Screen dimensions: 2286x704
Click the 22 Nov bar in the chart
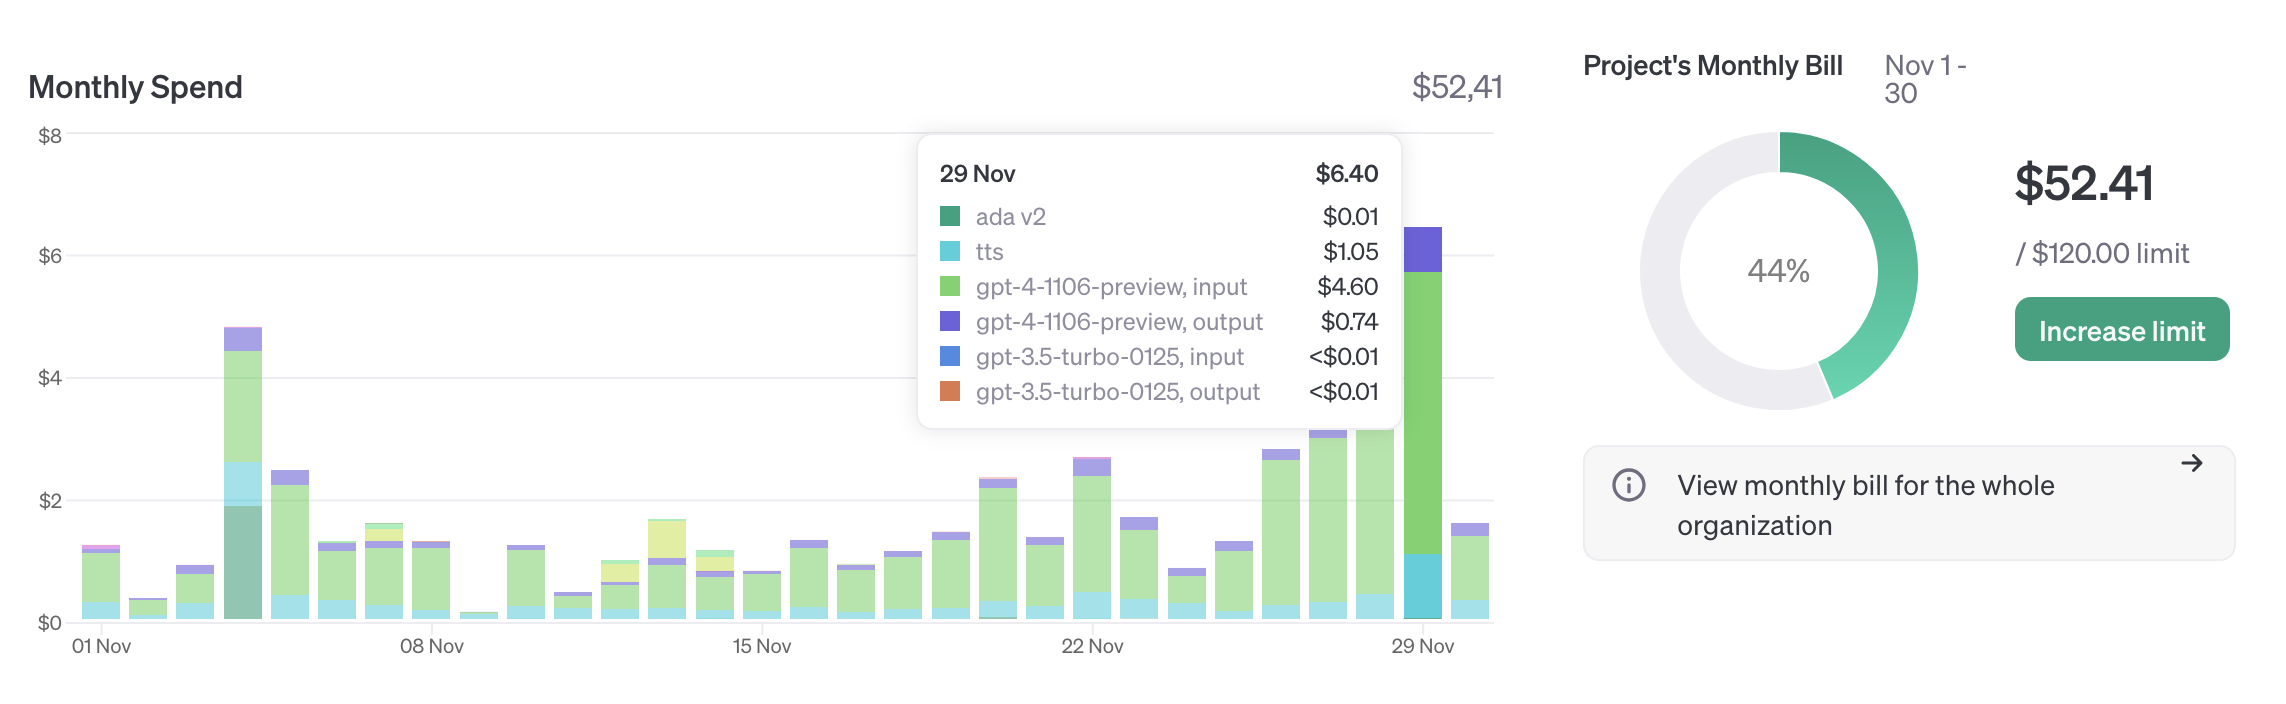[1092, 540]
